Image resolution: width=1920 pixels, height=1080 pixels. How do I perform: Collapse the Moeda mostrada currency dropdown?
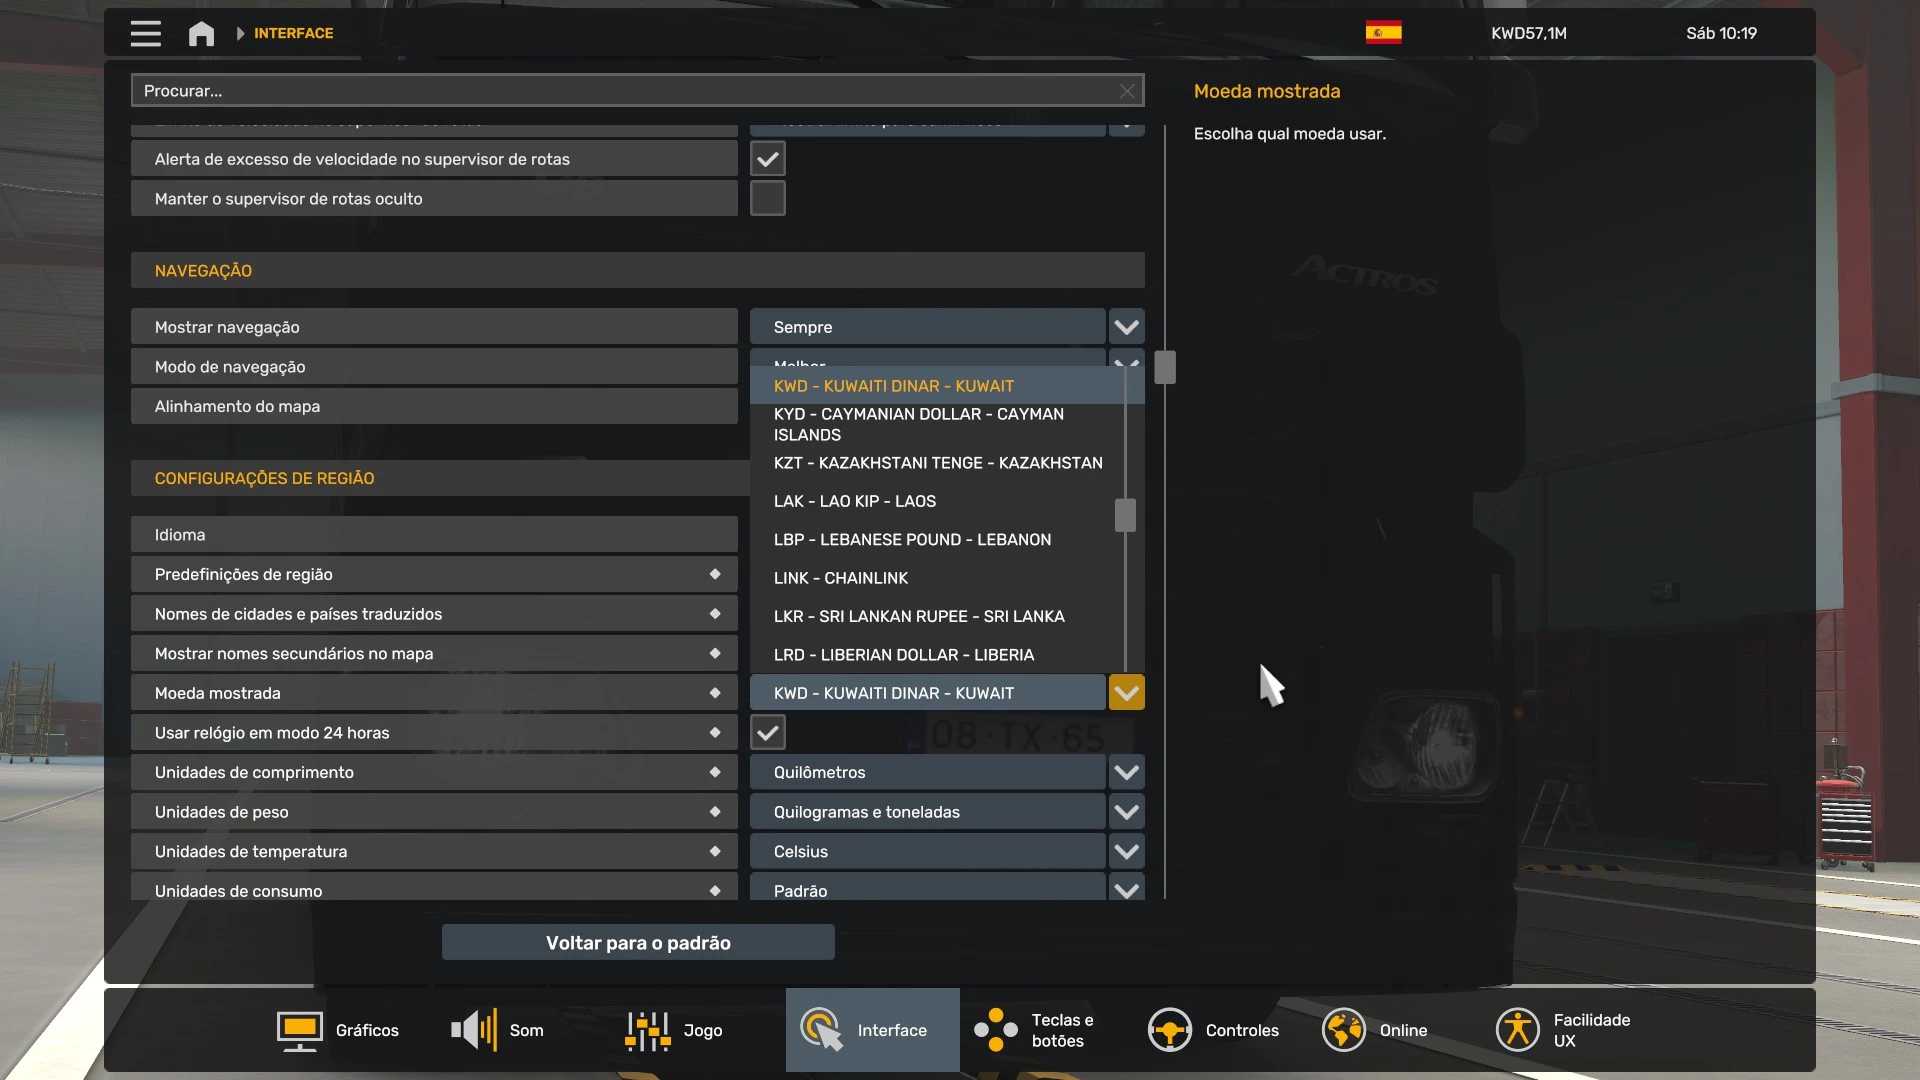tap(1126, 693)
